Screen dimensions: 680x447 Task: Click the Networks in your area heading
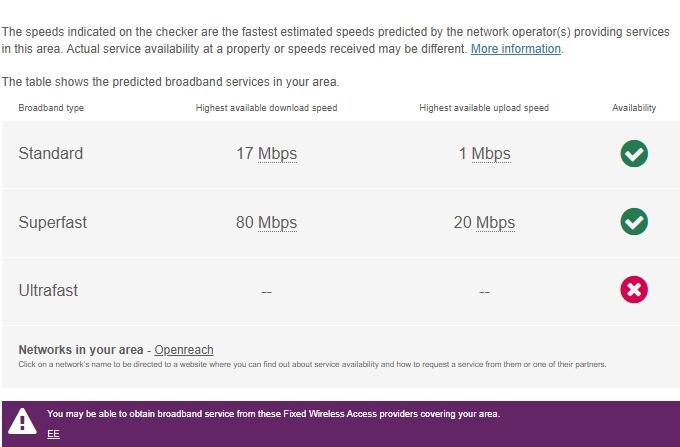click(81, 350)
